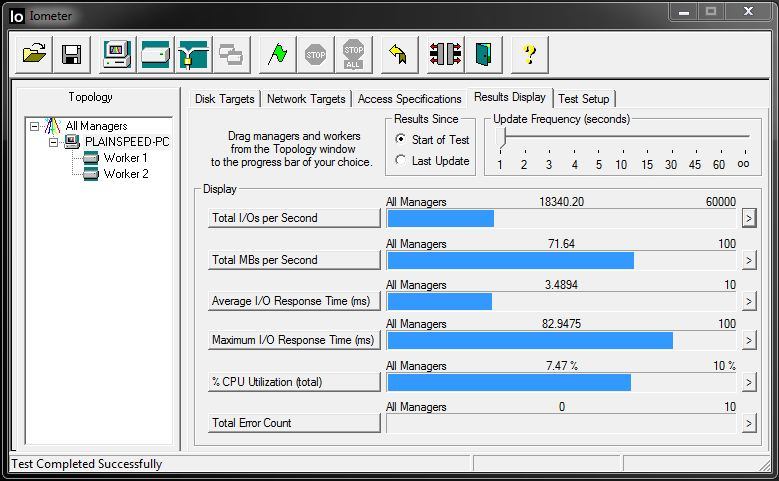
Task: Open Total Error Count detail arrow
Action: [x=749, y=424]
